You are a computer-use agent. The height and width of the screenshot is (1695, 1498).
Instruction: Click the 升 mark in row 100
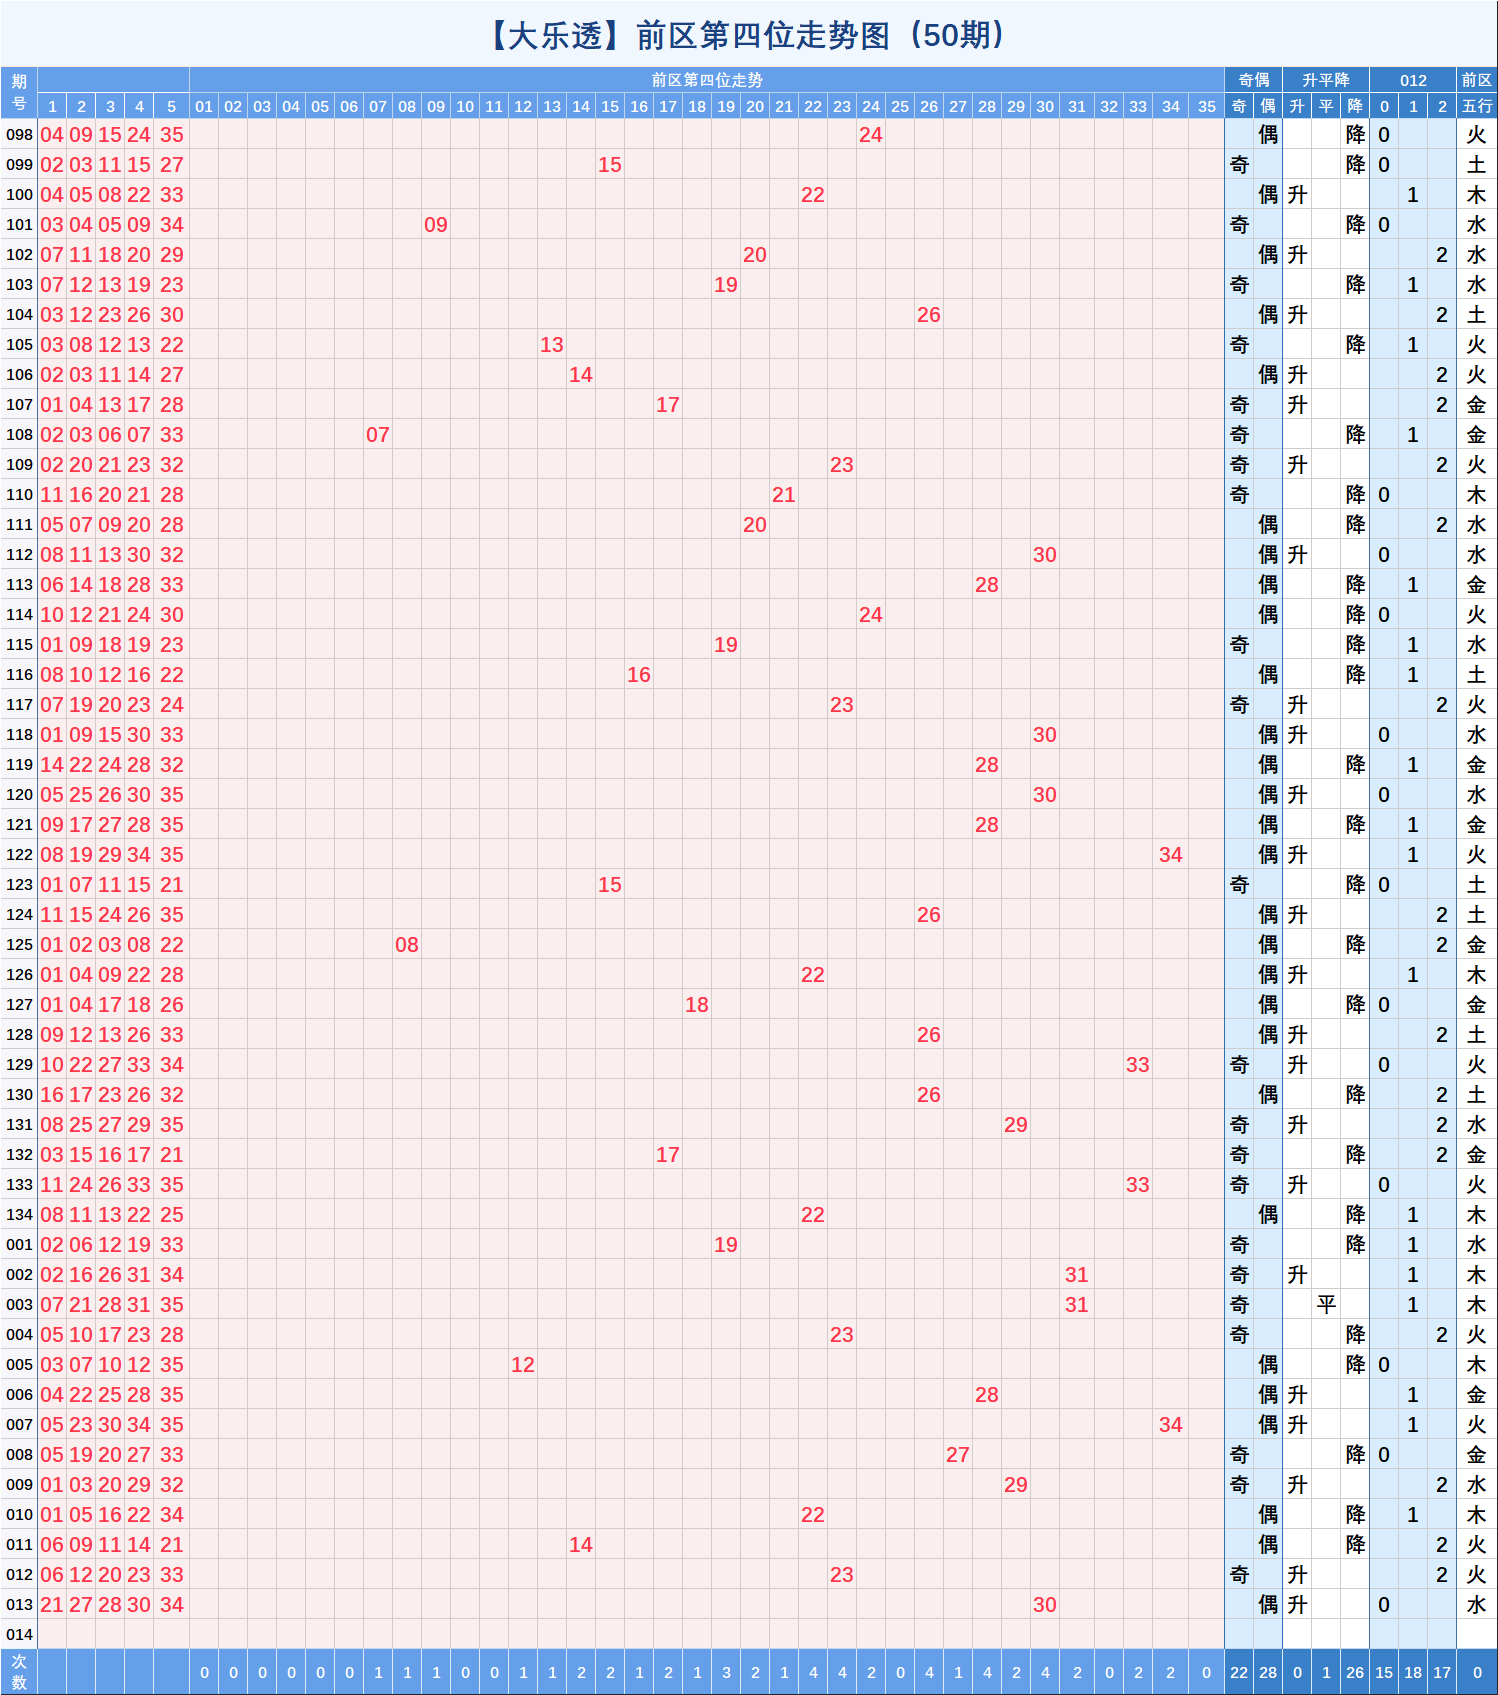pyautogui.click(x=1297, y=195)
